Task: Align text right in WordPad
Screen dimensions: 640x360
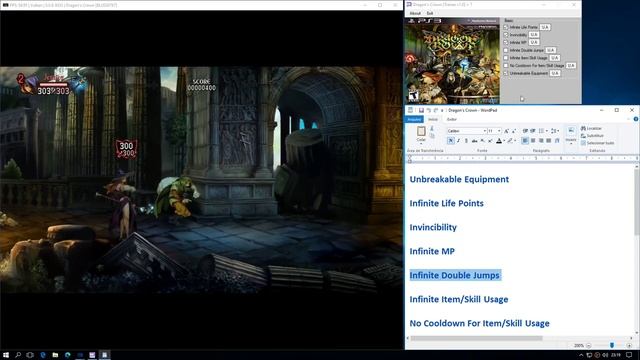Action: tap(541, 141)
